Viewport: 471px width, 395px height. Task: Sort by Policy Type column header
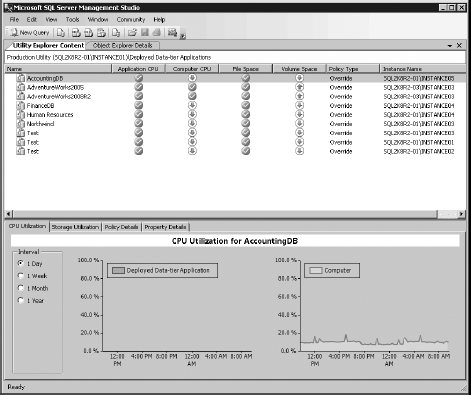pyautogui.click(x=353, y=69)
